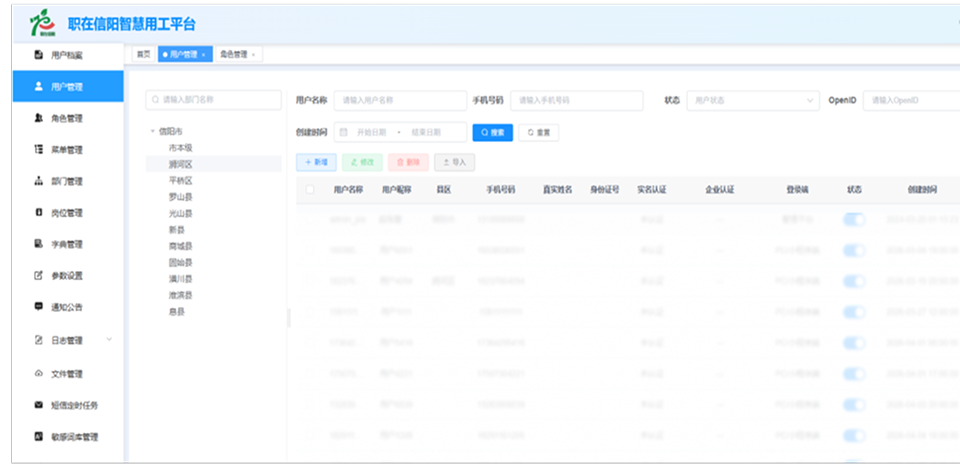
Task: Click the 参数设置 edit icon
Action: click(38, 275)
